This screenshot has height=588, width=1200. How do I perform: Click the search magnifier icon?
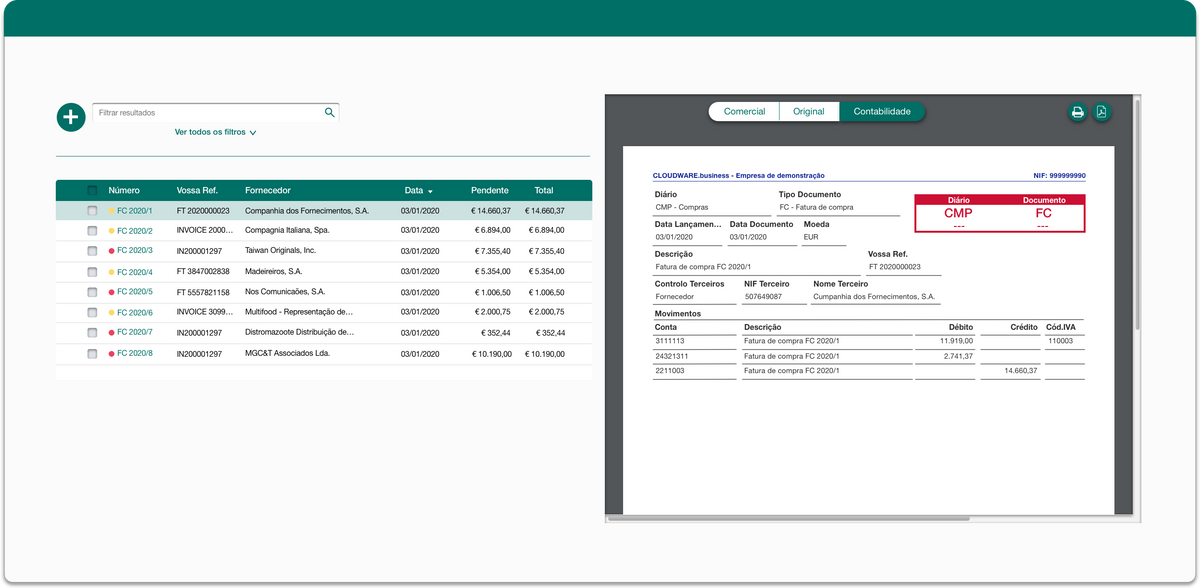tap(330, 113)
